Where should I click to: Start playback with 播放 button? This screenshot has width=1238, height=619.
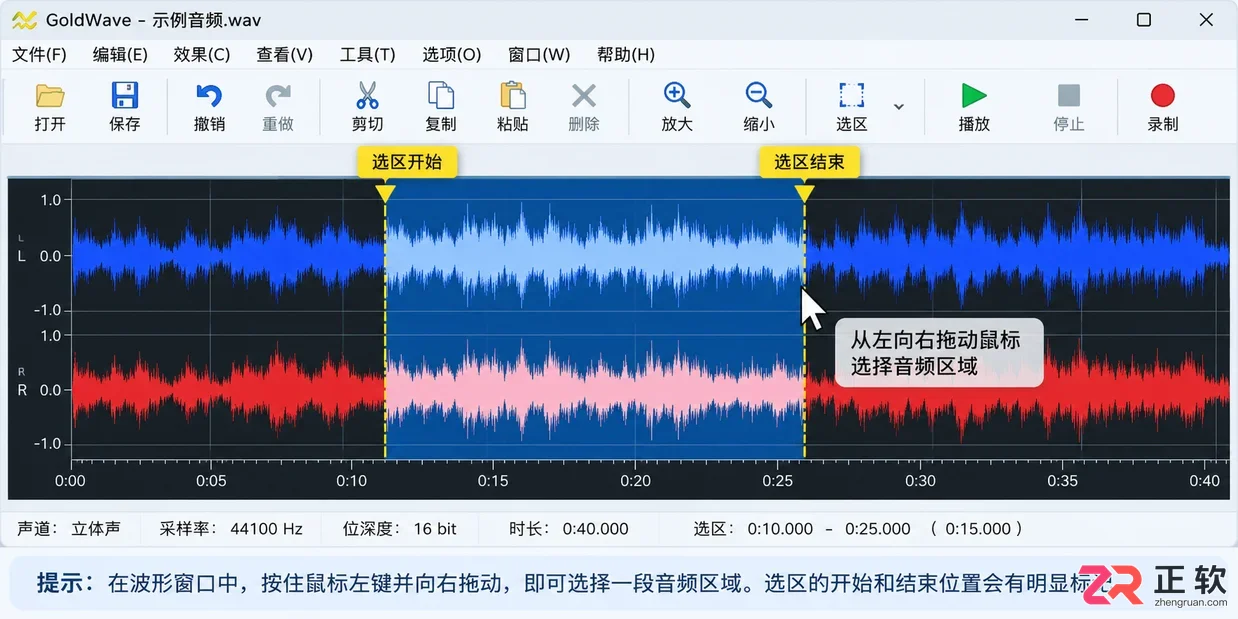[974, 96]
